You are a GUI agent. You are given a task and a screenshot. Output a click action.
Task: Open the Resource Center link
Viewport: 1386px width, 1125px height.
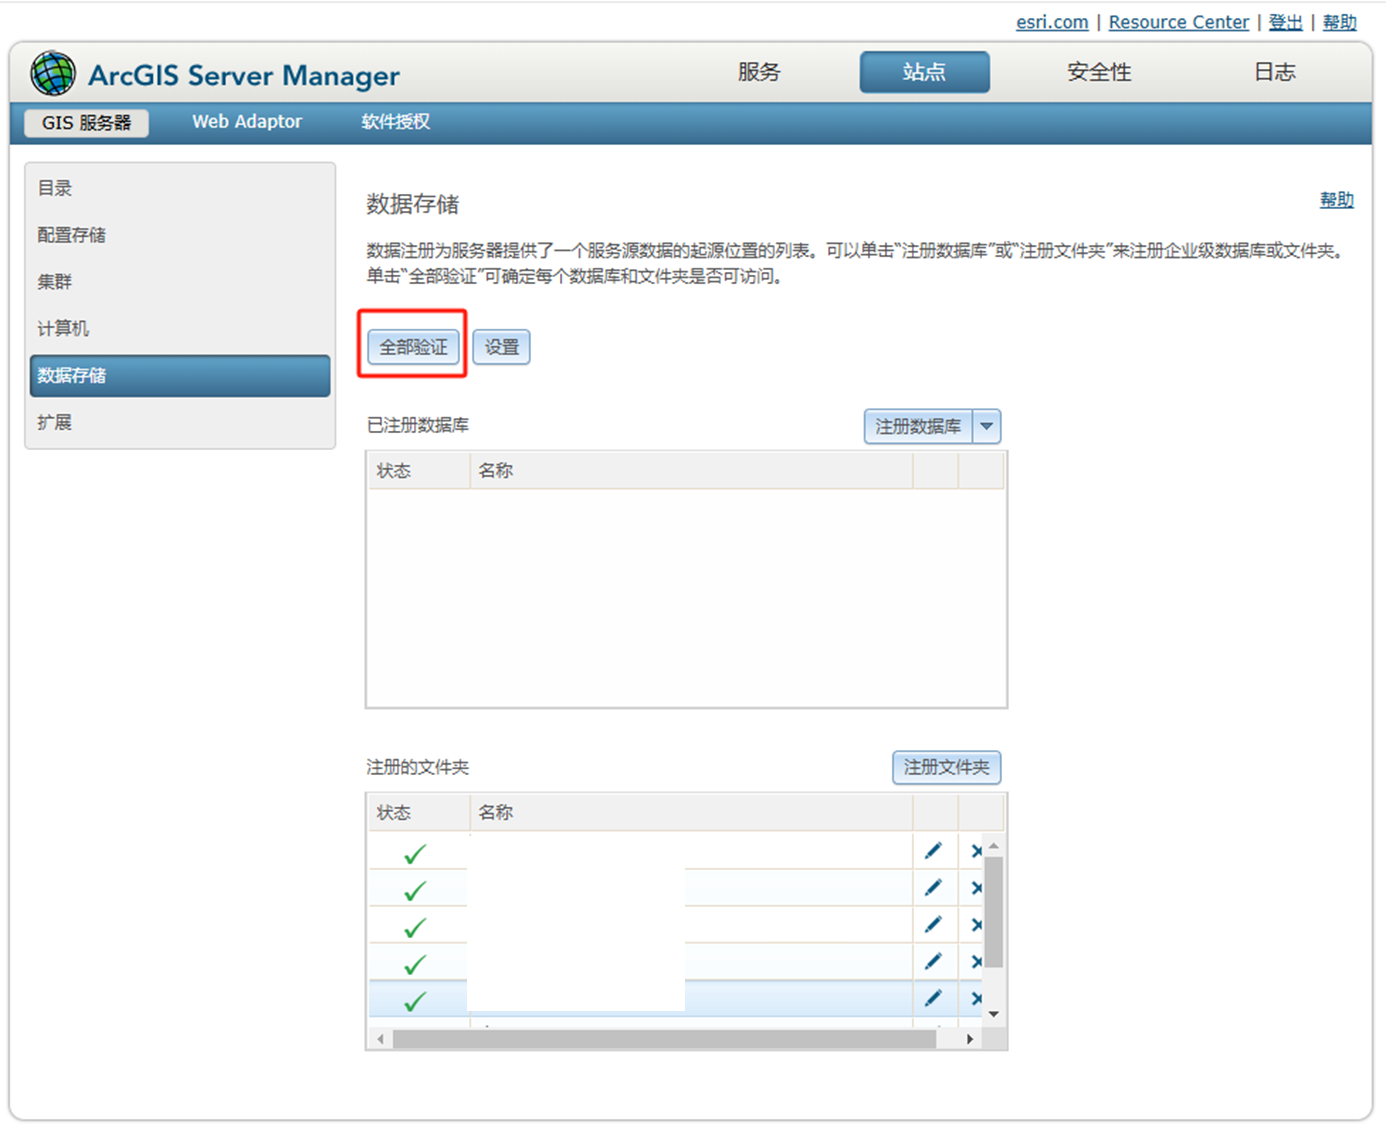pos(1179,22)
